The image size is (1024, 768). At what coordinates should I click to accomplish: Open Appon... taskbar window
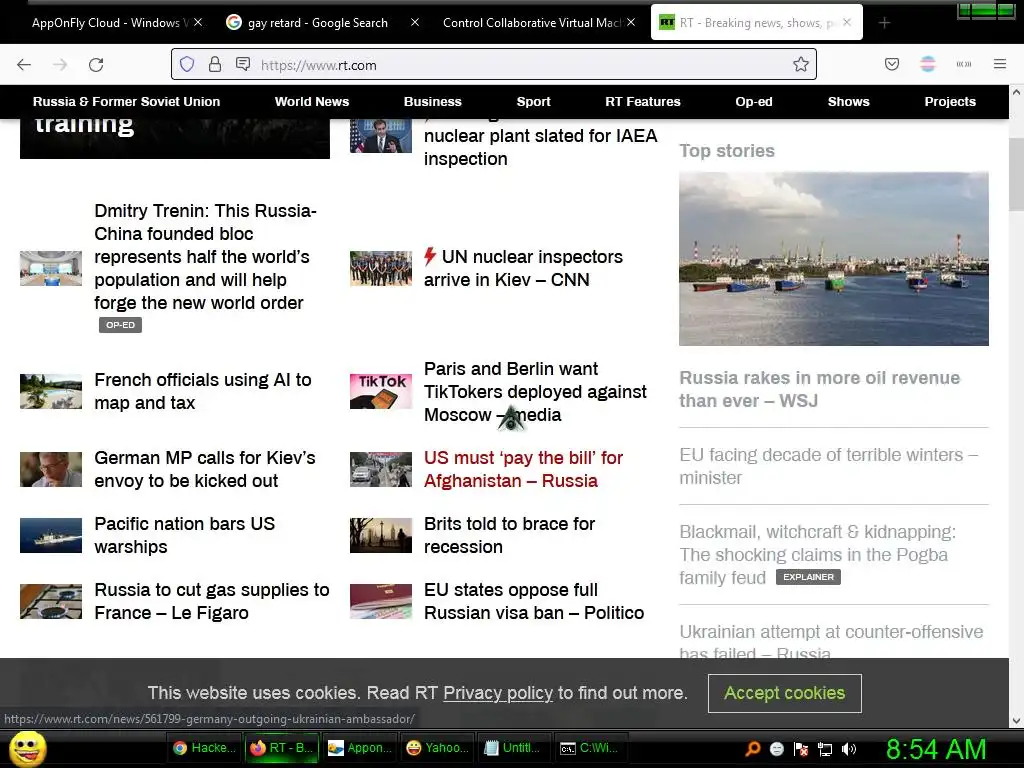click(x=359, y=748)
